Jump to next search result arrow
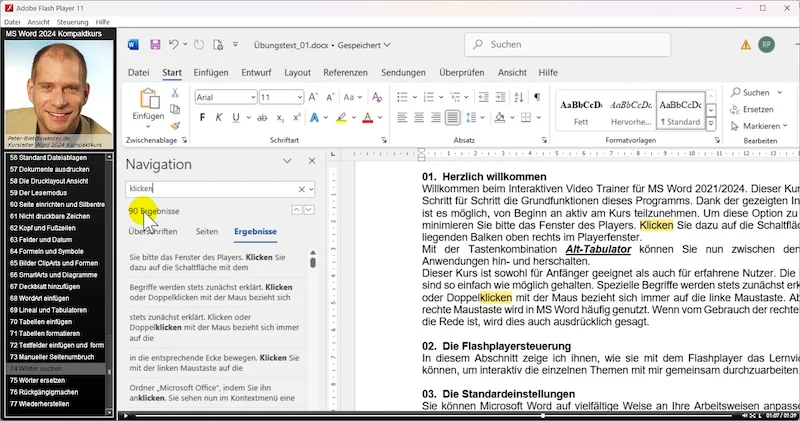This screenshot has height=421, width=800. click(x=309, y=210)
